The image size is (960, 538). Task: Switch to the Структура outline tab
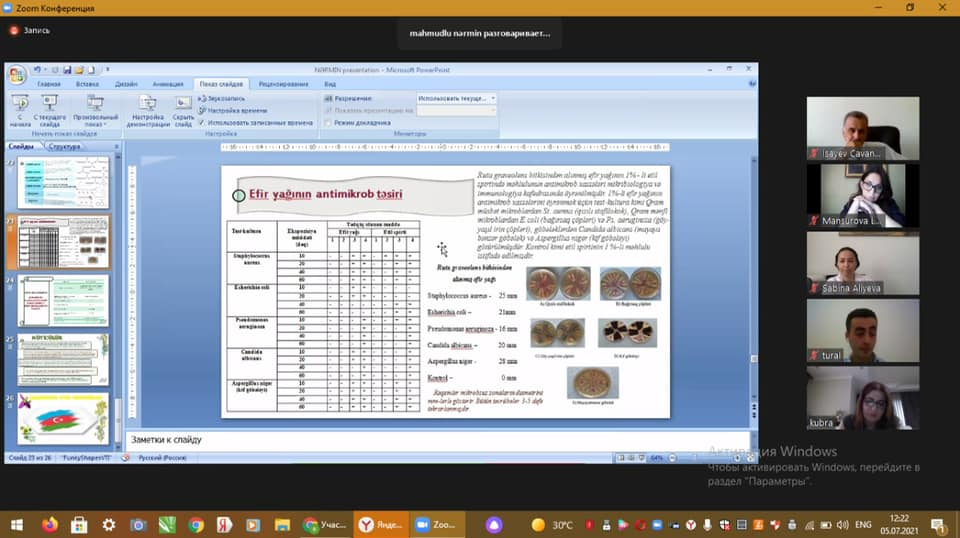pyautogui.click(x=64, y=147)
